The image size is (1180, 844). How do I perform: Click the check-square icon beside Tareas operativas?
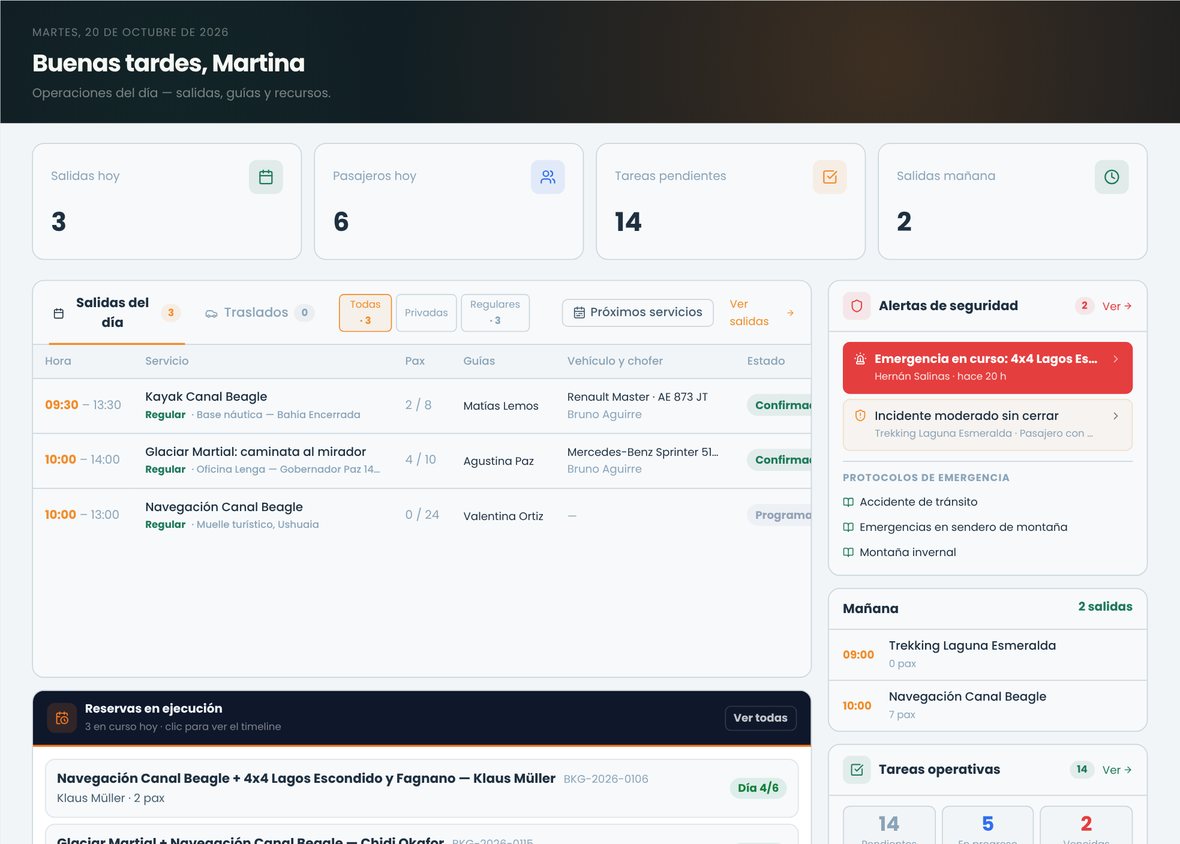[856, 770]
